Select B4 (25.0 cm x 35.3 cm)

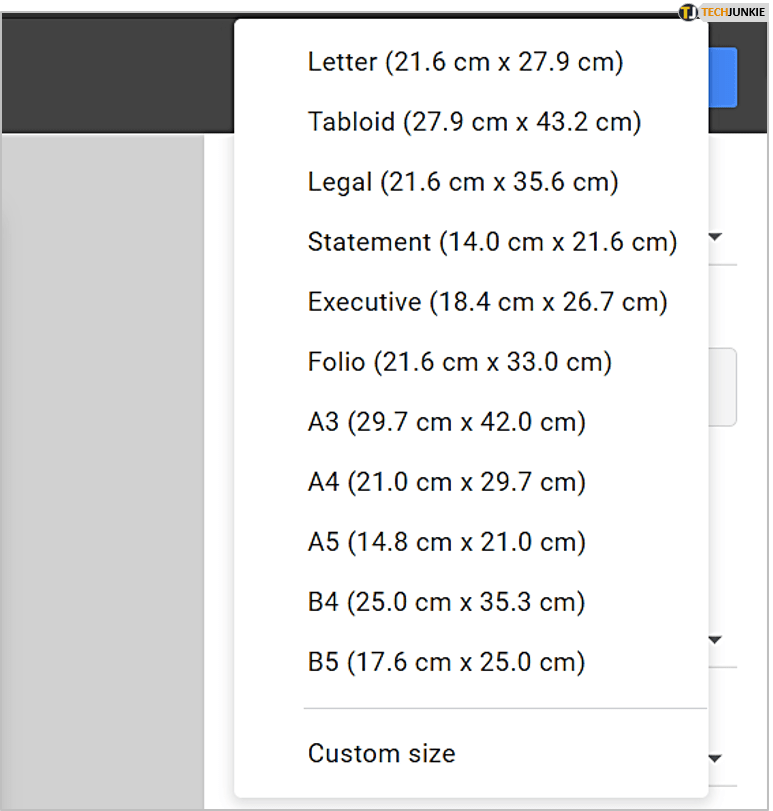(x=446, y=602)
